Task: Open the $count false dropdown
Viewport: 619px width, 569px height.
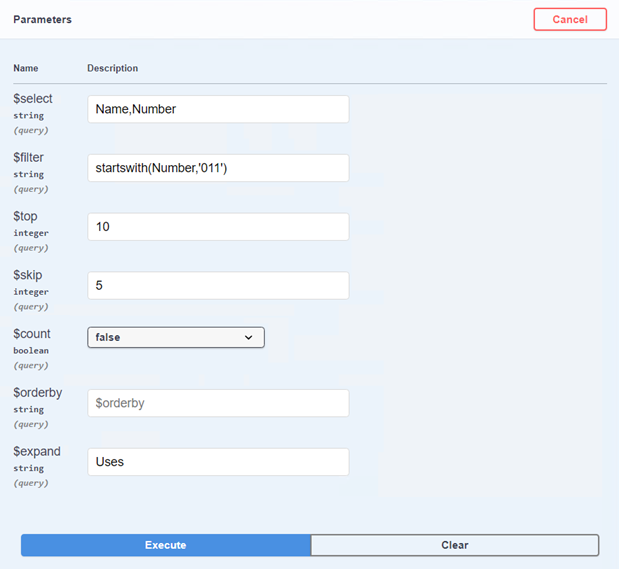Action: pyautogui.click(x=176, y=337)
